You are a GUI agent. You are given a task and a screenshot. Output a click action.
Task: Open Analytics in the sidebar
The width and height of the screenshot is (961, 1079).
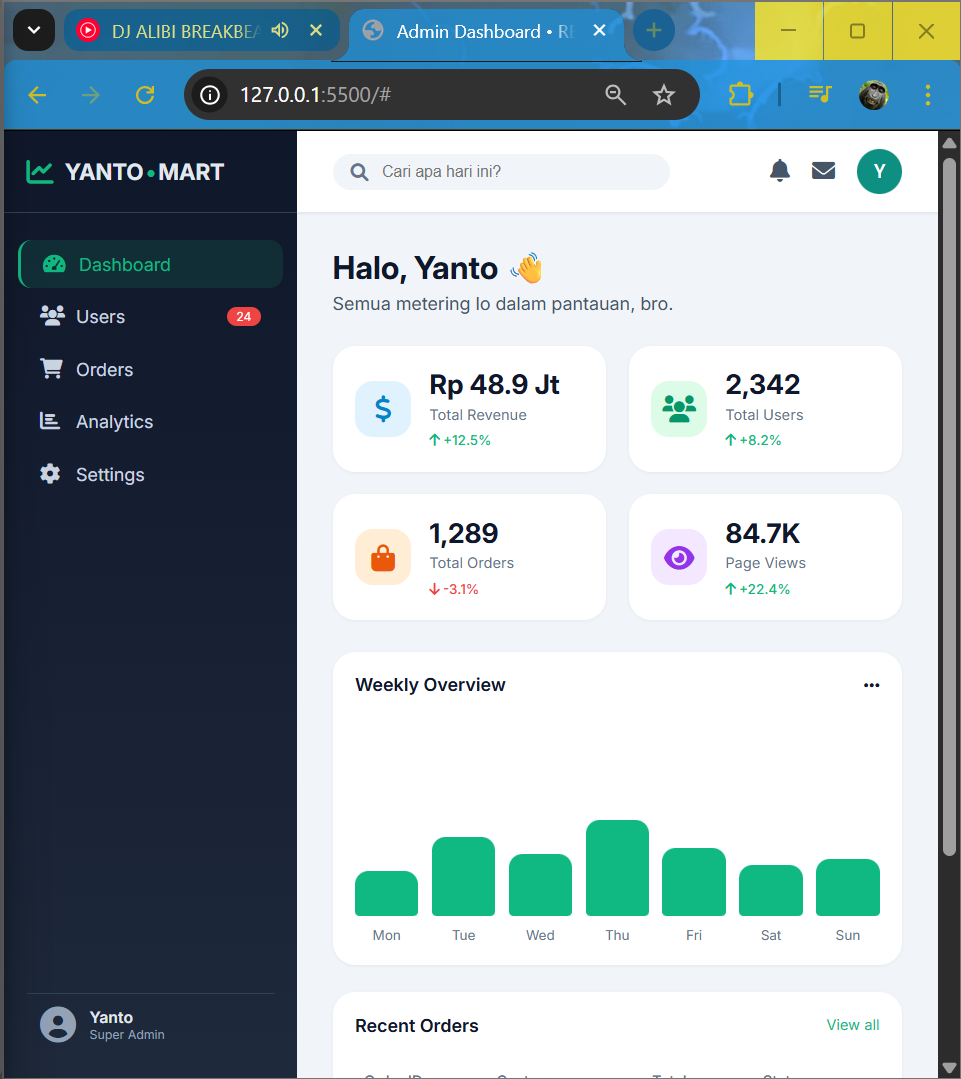click(151, 422)
